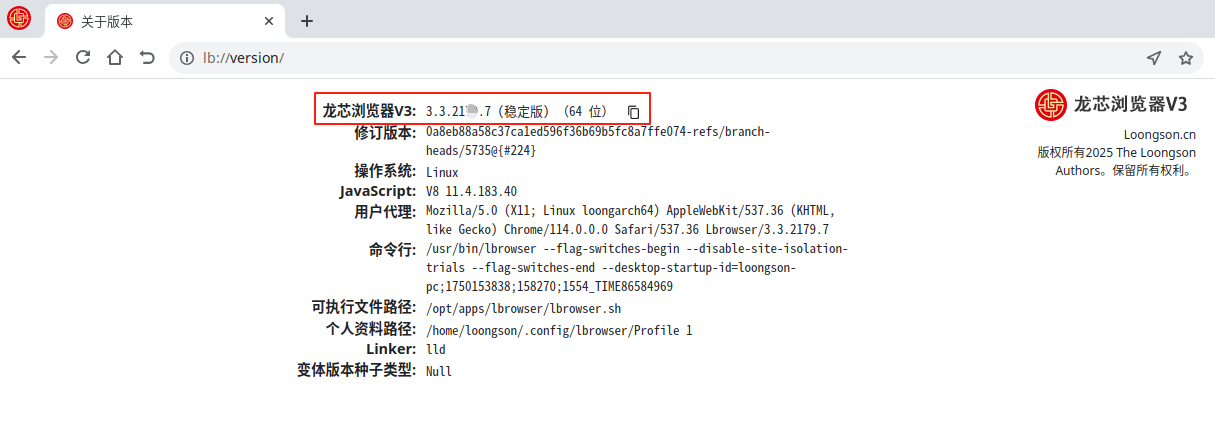Click the forward navigation arrow
The width and height of the screenshot is (1215, 444).
click(51, 58)
